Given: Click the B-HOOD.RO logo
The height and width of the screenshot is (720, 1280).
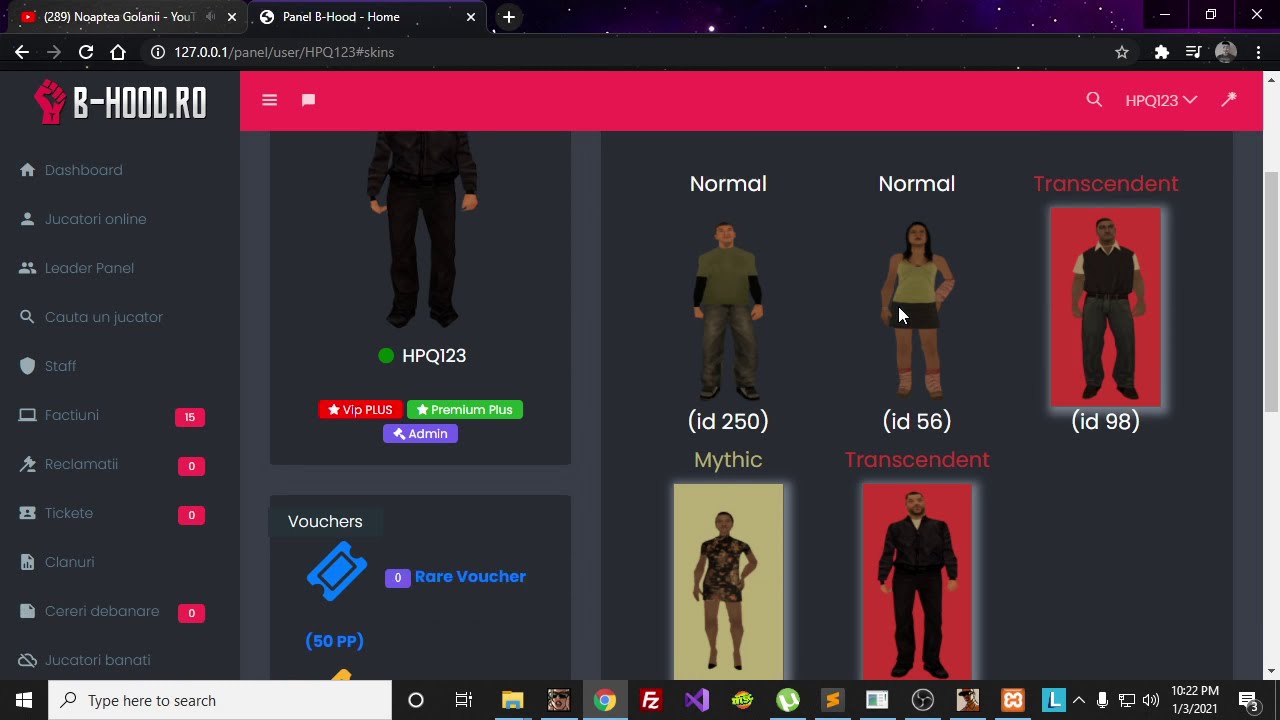Looking at the screenshot, I should click(120, 101).
